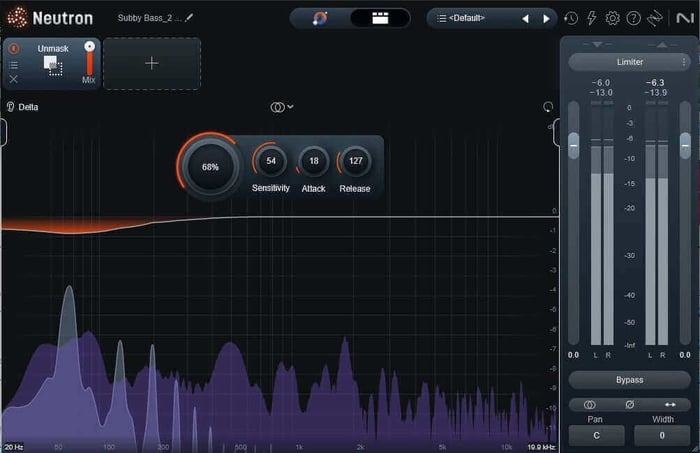Toggle the Delta listen ear icon
The height and width of the screenshot is (453, 700).
[10, 107]
